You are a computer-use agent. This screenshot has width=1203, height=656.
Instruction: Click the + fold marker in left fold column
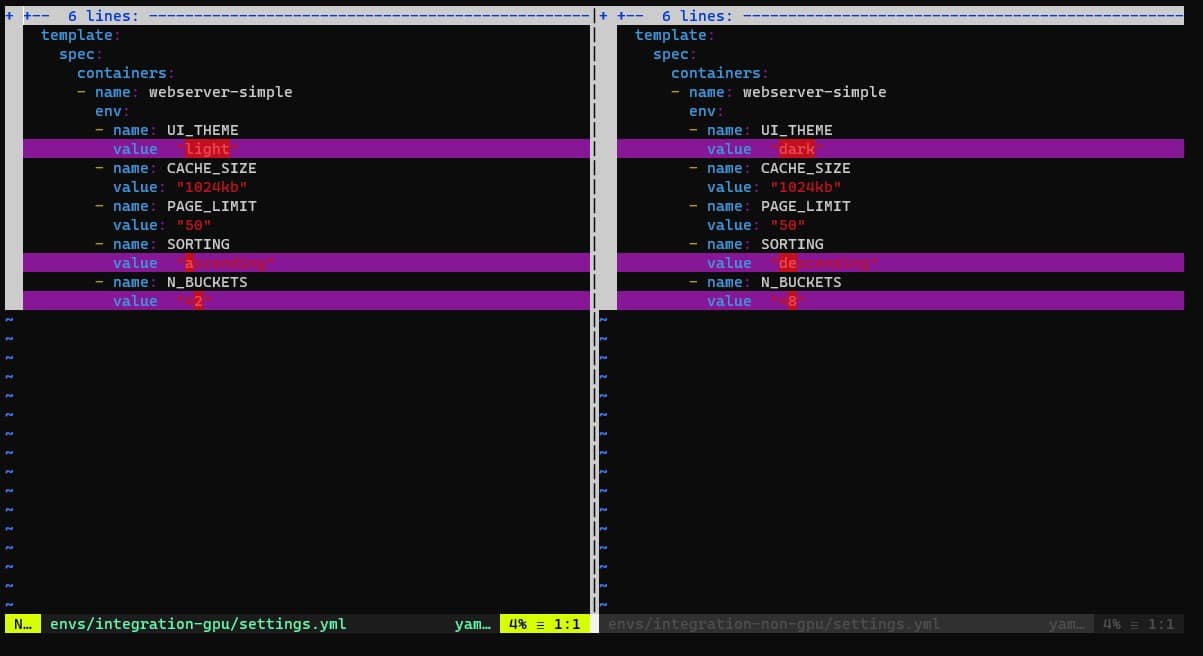pos(10,16)
